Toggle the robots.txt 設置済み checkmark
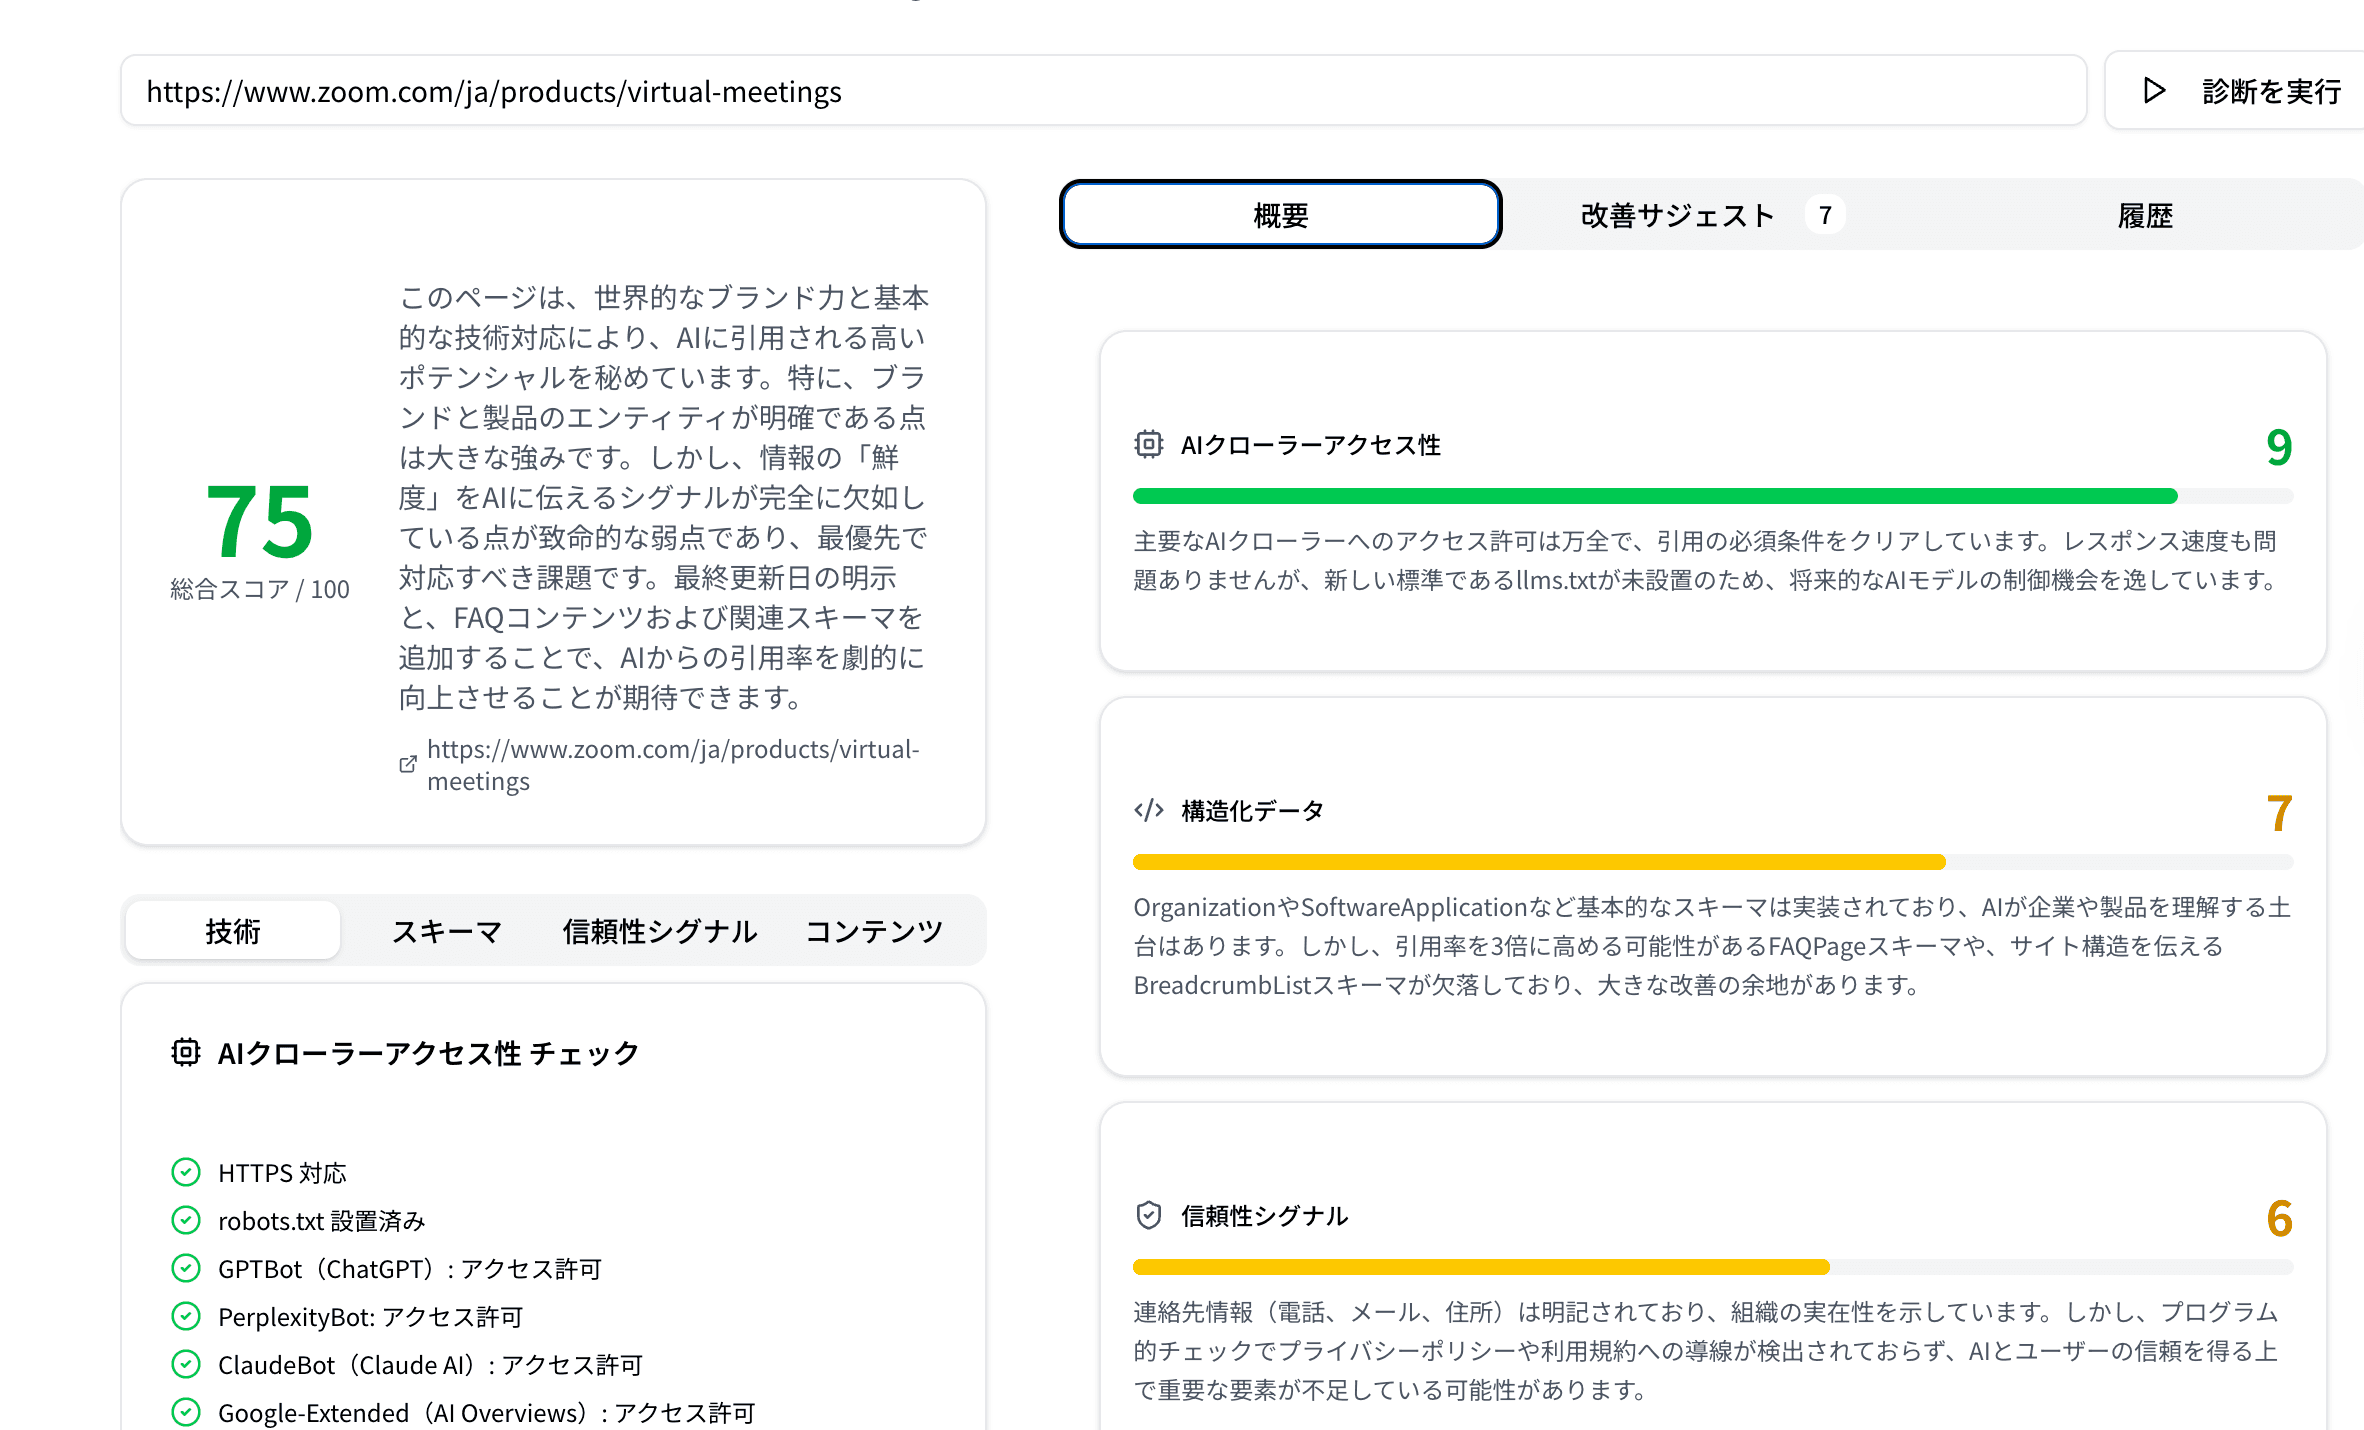 coord(186,1220)
